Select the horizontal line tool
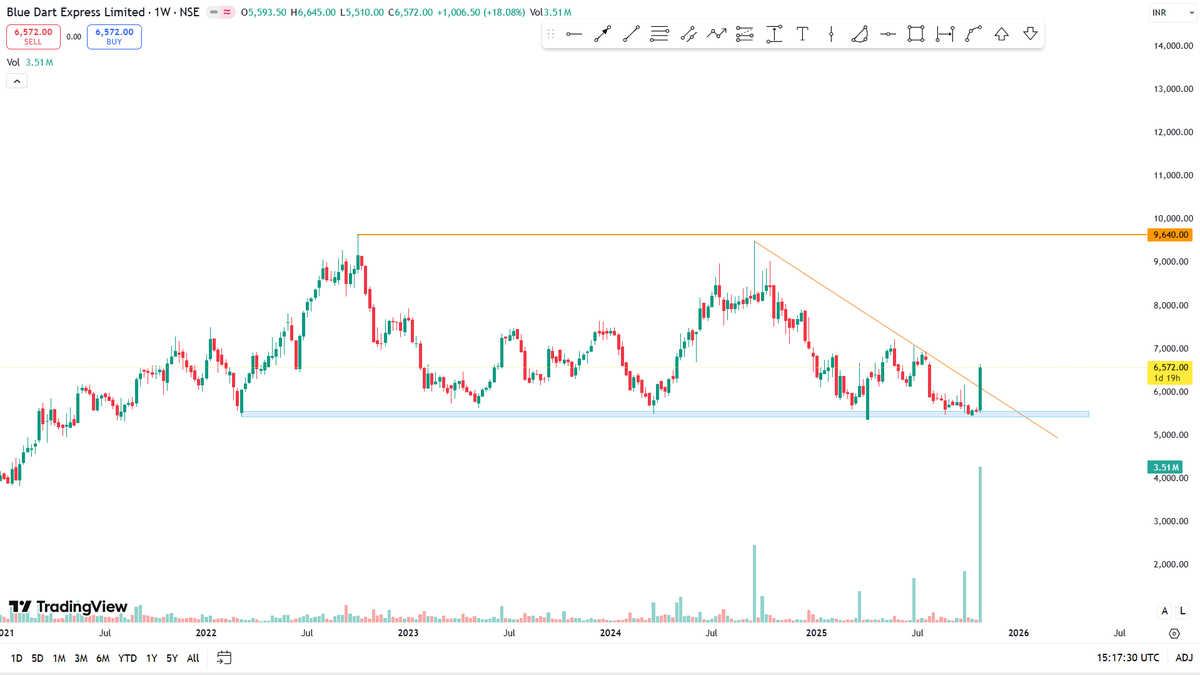 [888, 35]
